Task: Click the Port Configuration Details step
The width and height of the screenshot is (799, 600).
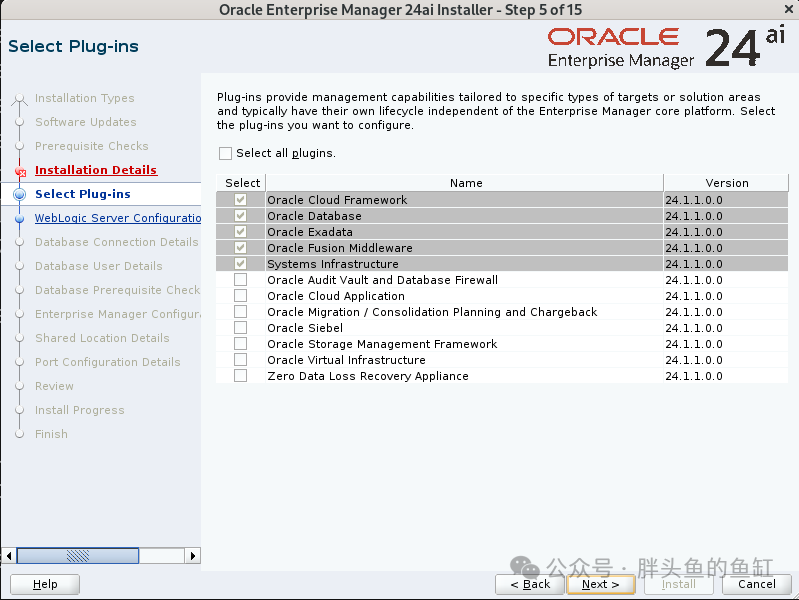Action: pos(108,361)
